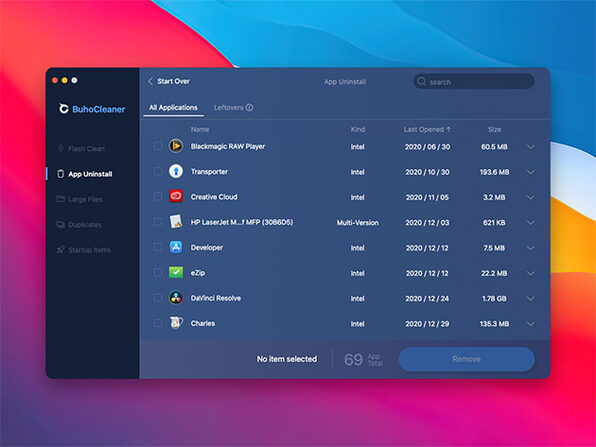596x447 pixels.
Task: Sort by Last Opened column header
Action: (x=427, y=130)
